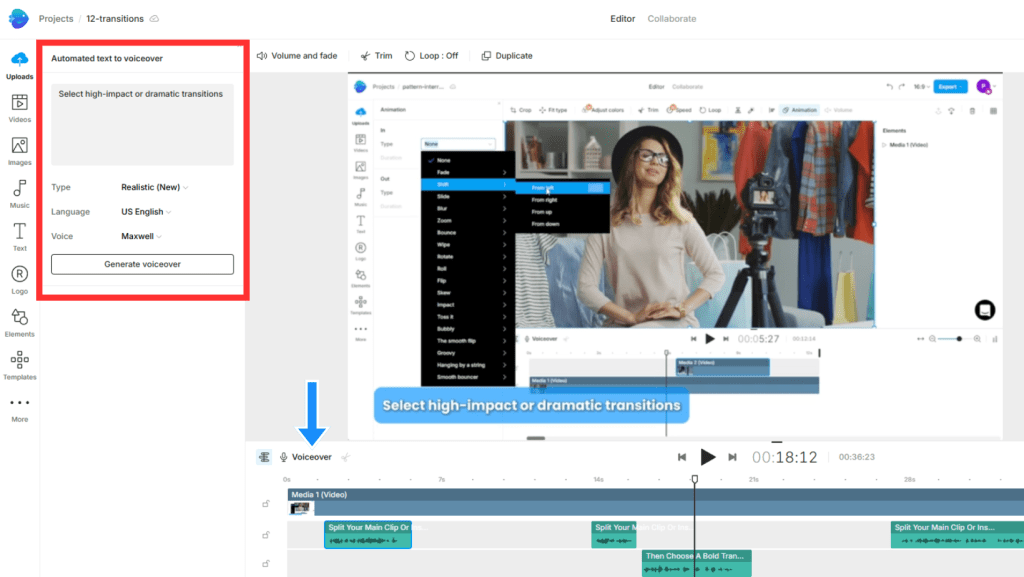Screen dimensions: 1024x577
Task: Expand the Type dropdown showing Realistic (New)
Action: (x=154, y=187)
